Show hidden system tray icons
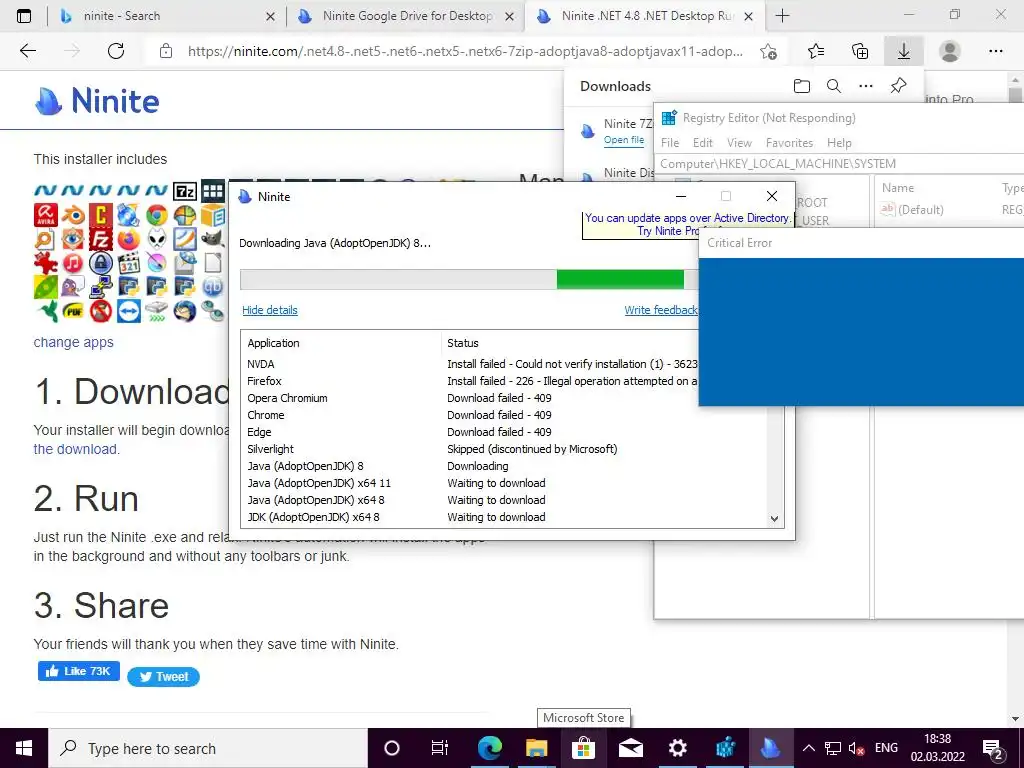Viewport: 1024px width, 768px height. [808, 748]
